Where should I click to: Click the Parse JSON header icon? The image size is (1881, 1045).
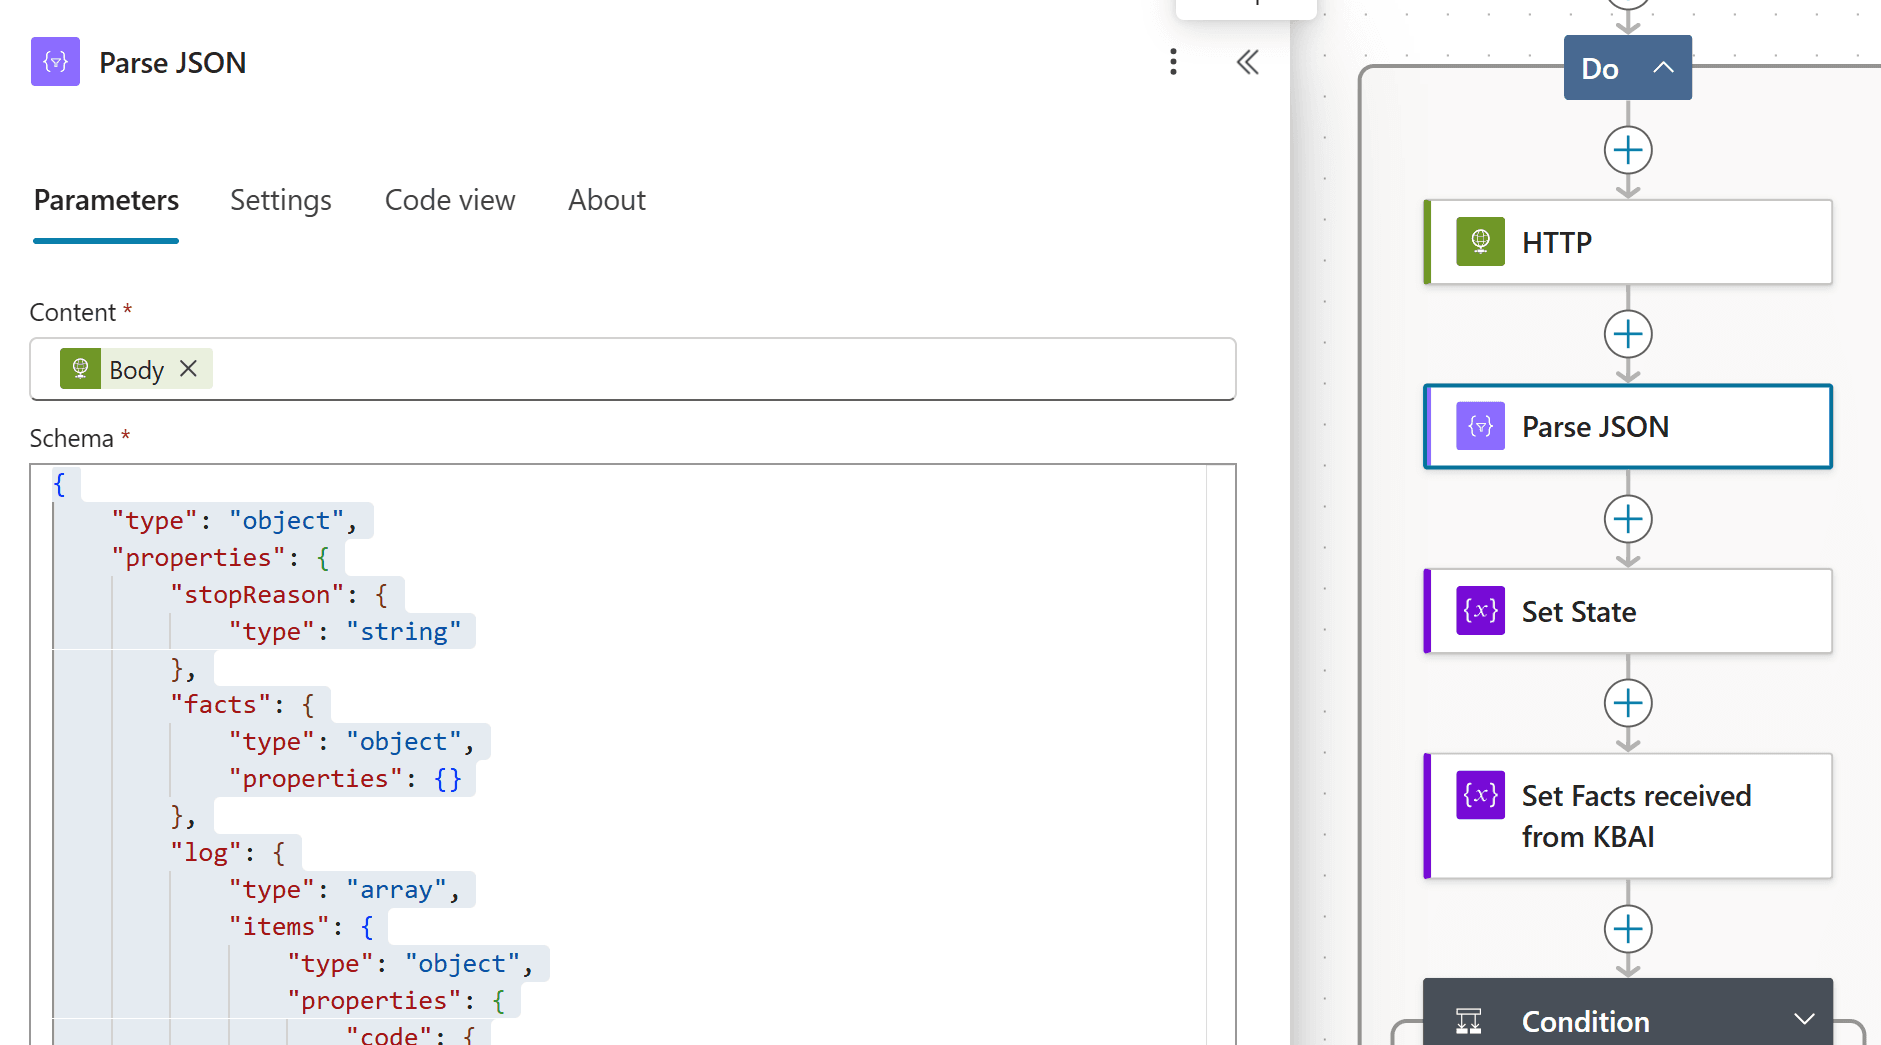[55, 62]
